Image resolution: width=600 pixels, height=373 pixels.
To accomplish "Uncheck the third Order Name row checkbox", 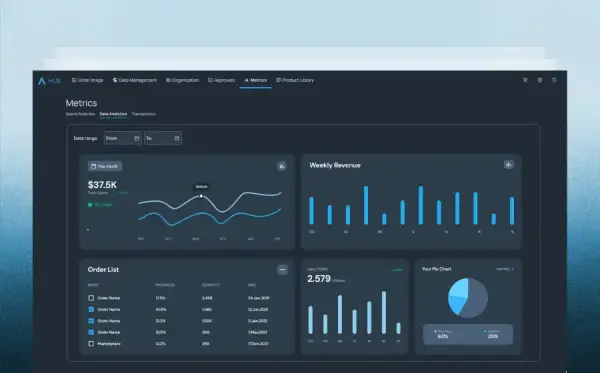I will [91, 321].
